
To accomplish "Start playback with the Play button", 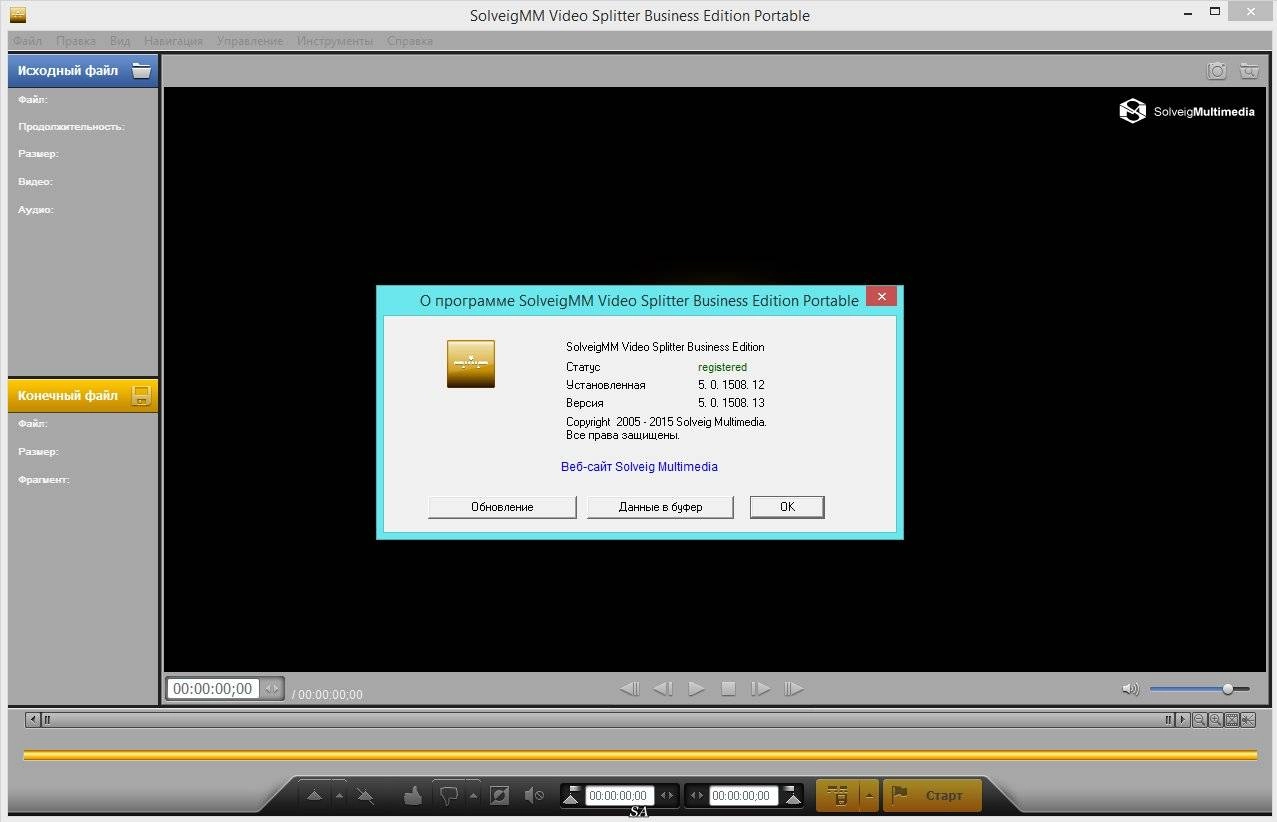I will (x=697, y=689).
